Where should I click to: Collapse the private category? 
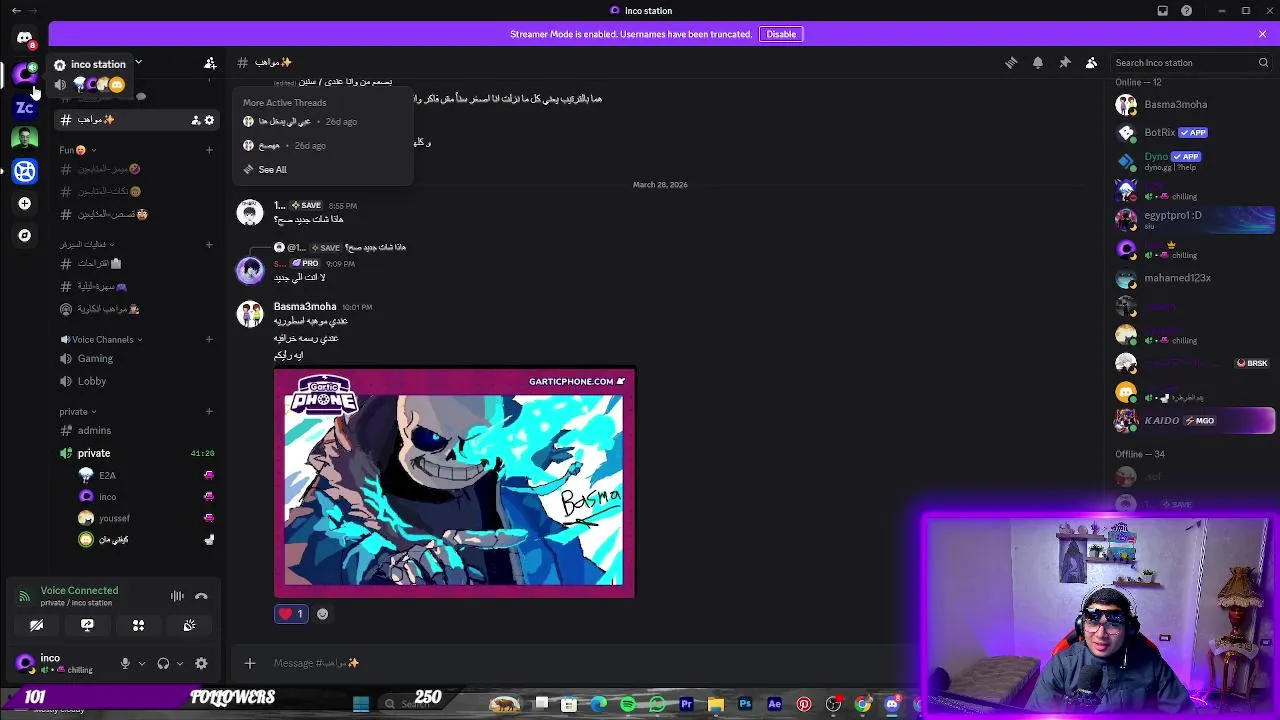pos(78,411)
